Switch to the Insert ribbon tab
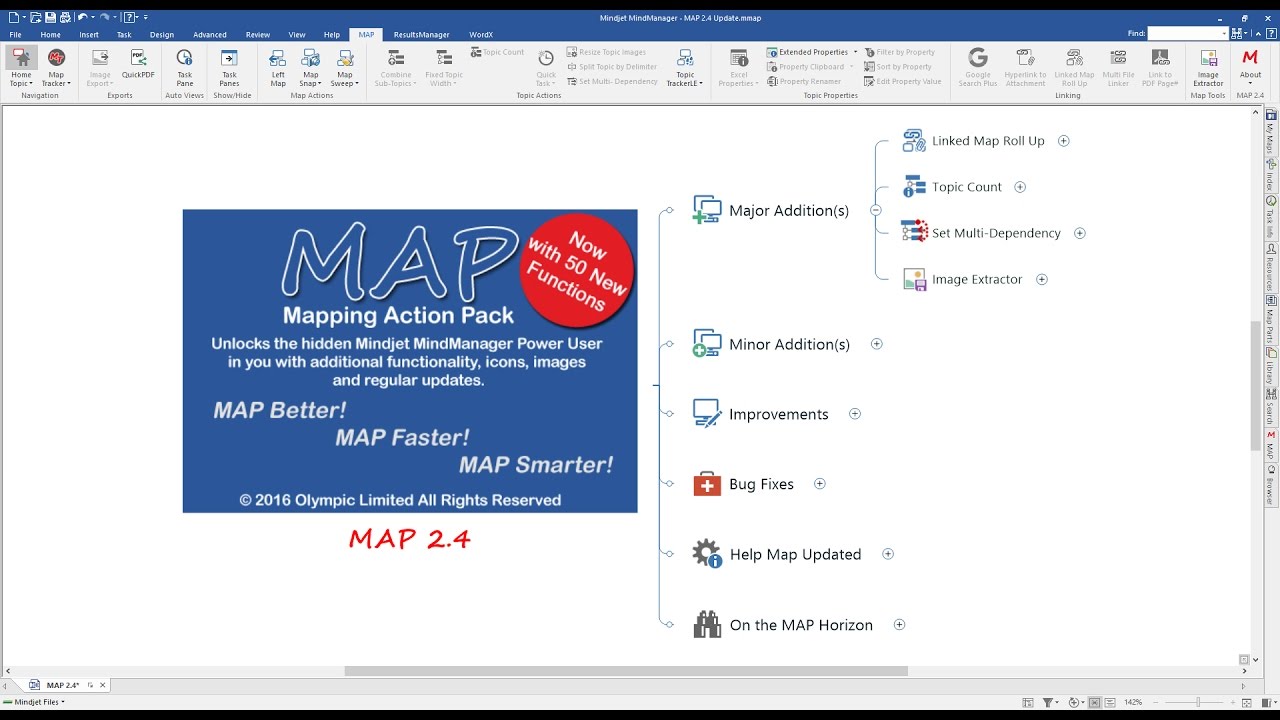The height and width of the screenshot is (720, 1280). pos(89,35)
